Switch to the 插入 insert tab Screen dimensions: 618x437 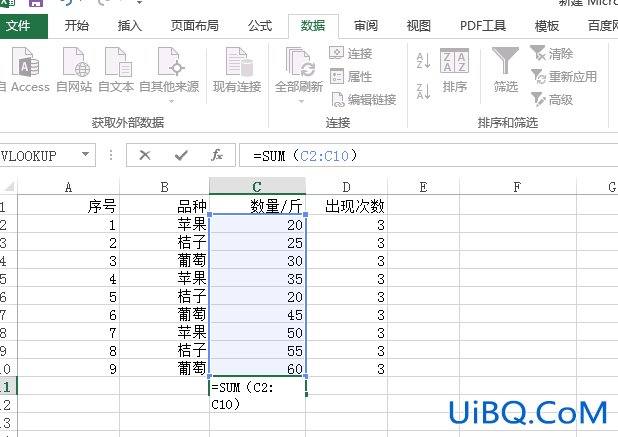pyautogui.click(x=130, y=26)
